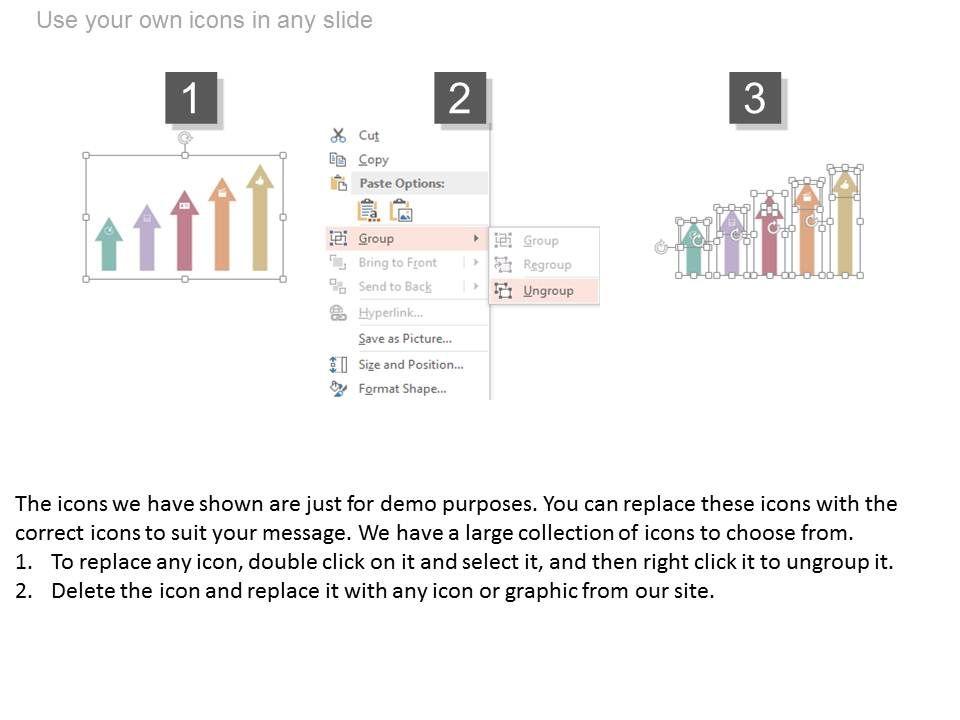Click the red arrow in grouped chart
This screenshot has height=720, width=960.
click(x=184, y=231)
